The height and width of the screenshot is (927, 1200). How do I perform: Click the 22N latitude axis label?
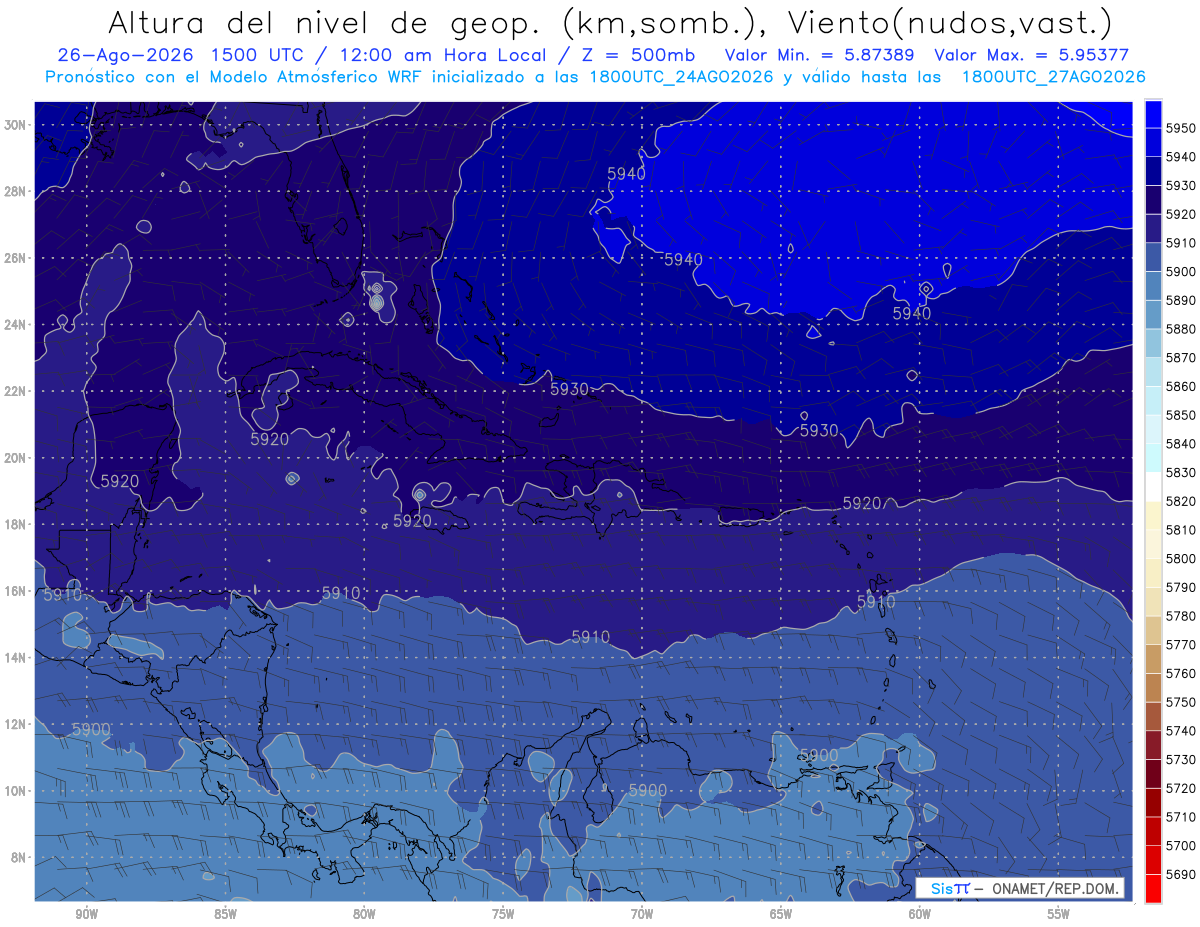14,391
